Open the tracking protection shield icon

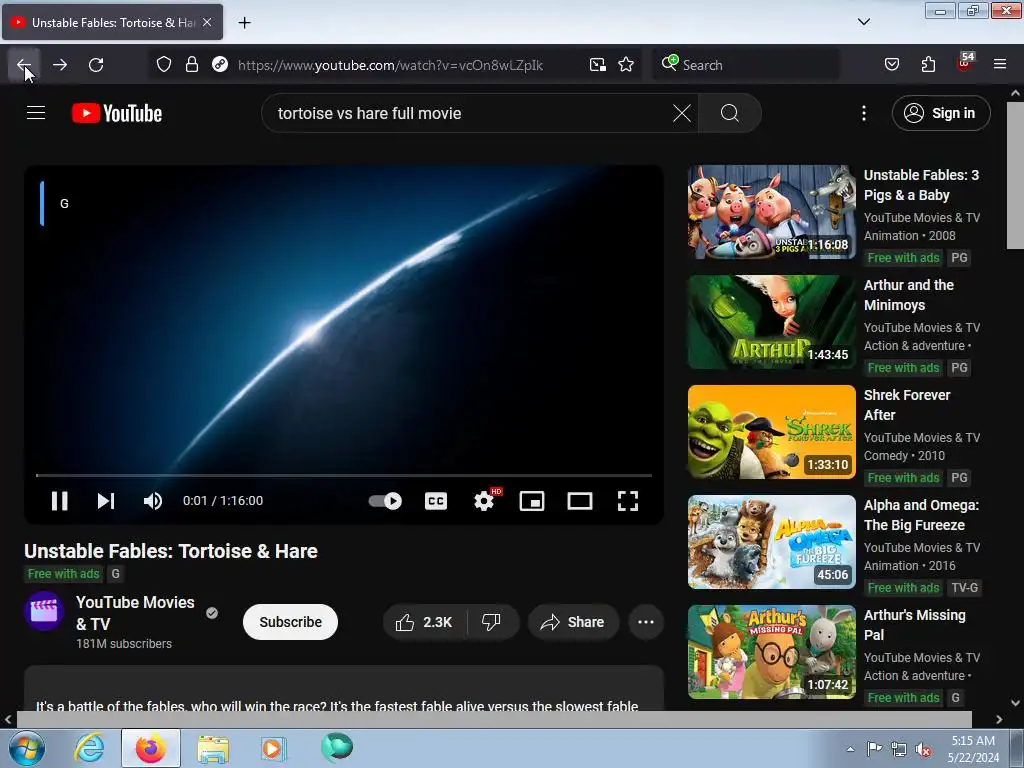click(x=164, y=64)
